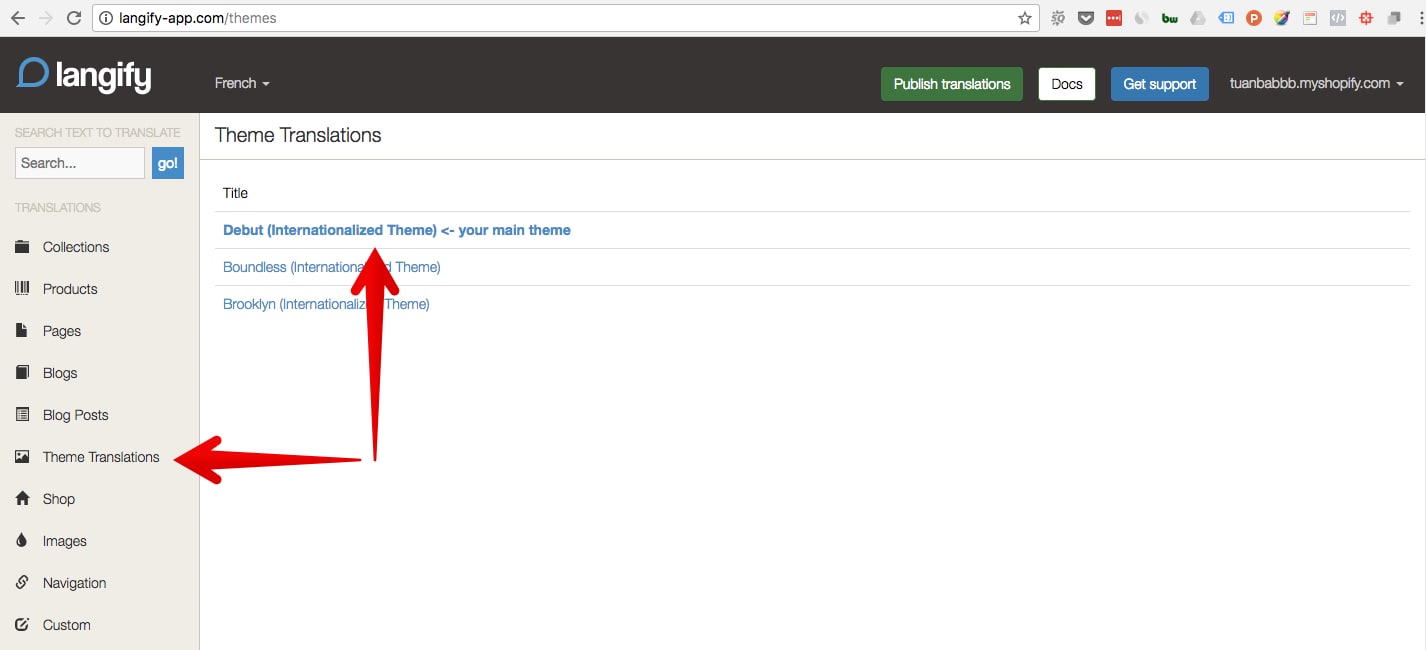1426x650 pixels.
Task: Open the Brooklyn theme link
Action: click(326, 304)
